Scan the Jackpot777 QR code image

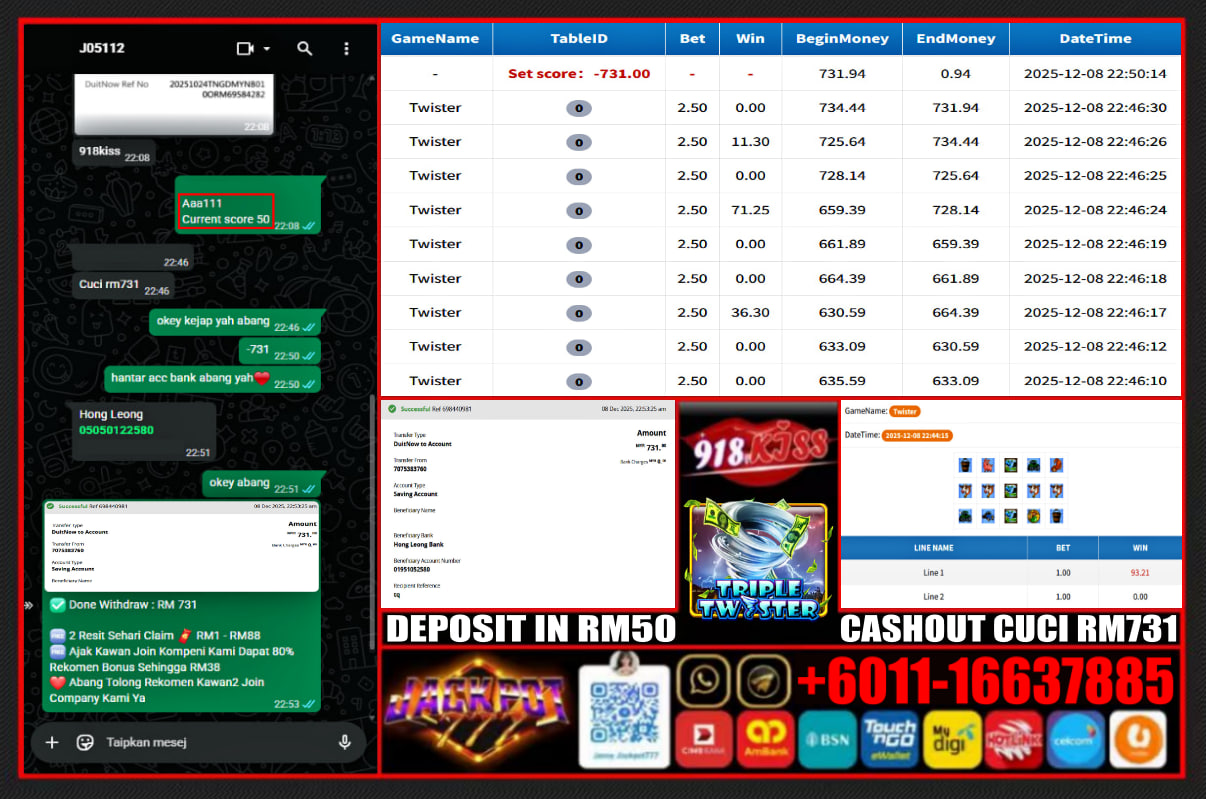pyautogui.click(x=622, y=712)
